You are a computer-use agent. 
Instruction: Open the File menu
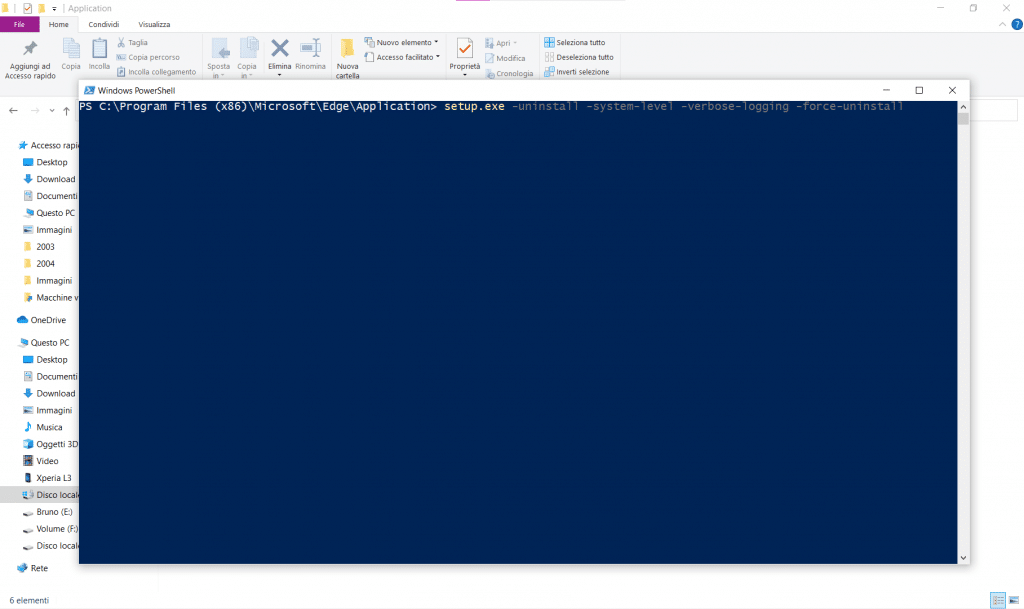pyautogui.click(x=20, y=24)
